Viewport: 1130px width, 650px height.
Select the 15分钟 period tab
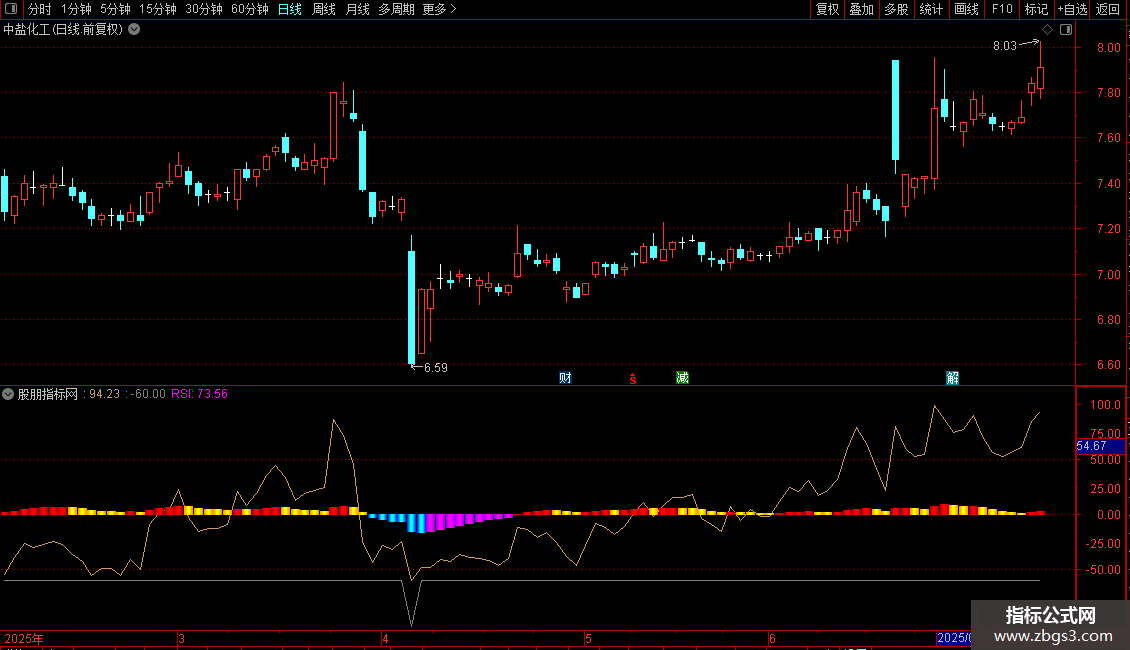[158, 9]
